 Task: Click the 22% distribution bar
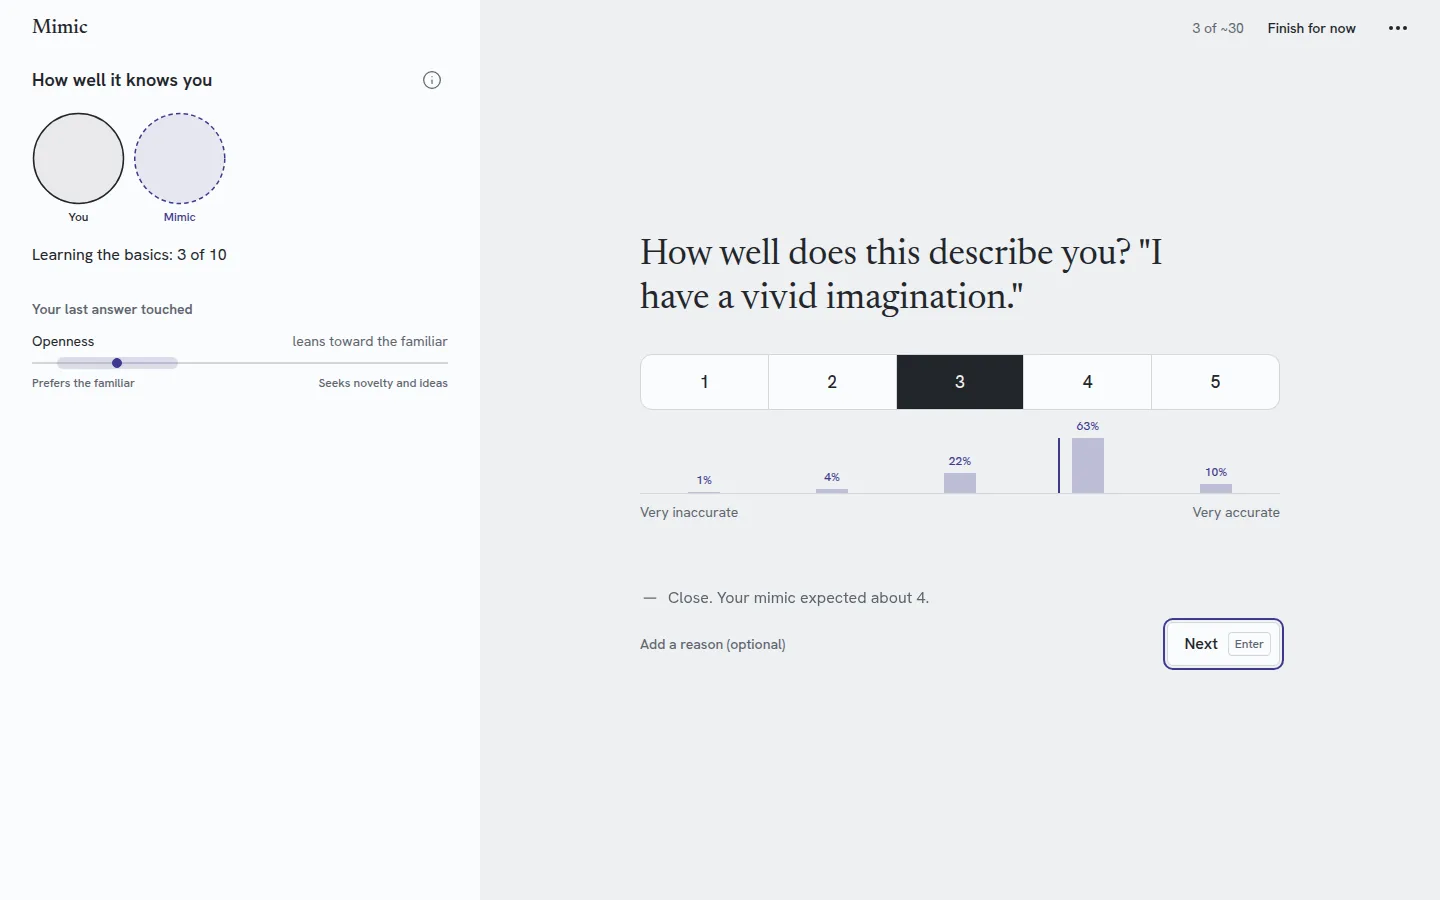(960, 482)
